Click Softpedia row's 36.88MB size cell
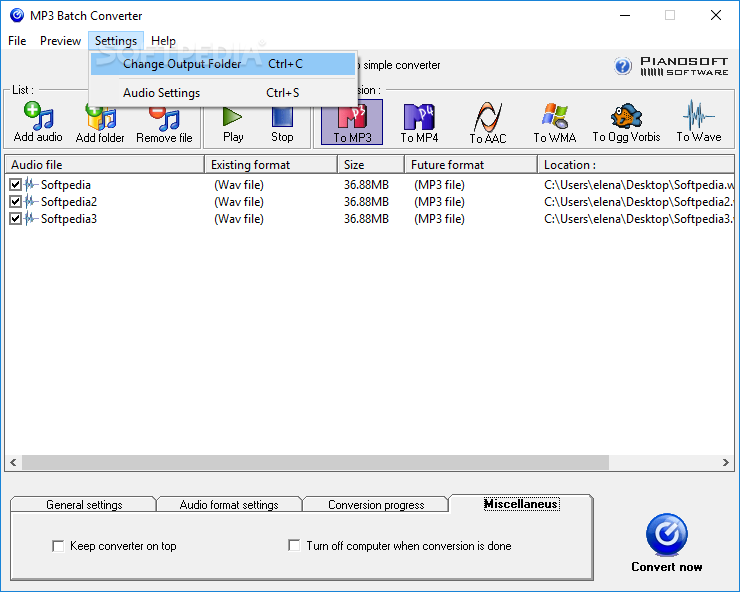The height and width of the screenshot is (592, 740). (366, 185)
